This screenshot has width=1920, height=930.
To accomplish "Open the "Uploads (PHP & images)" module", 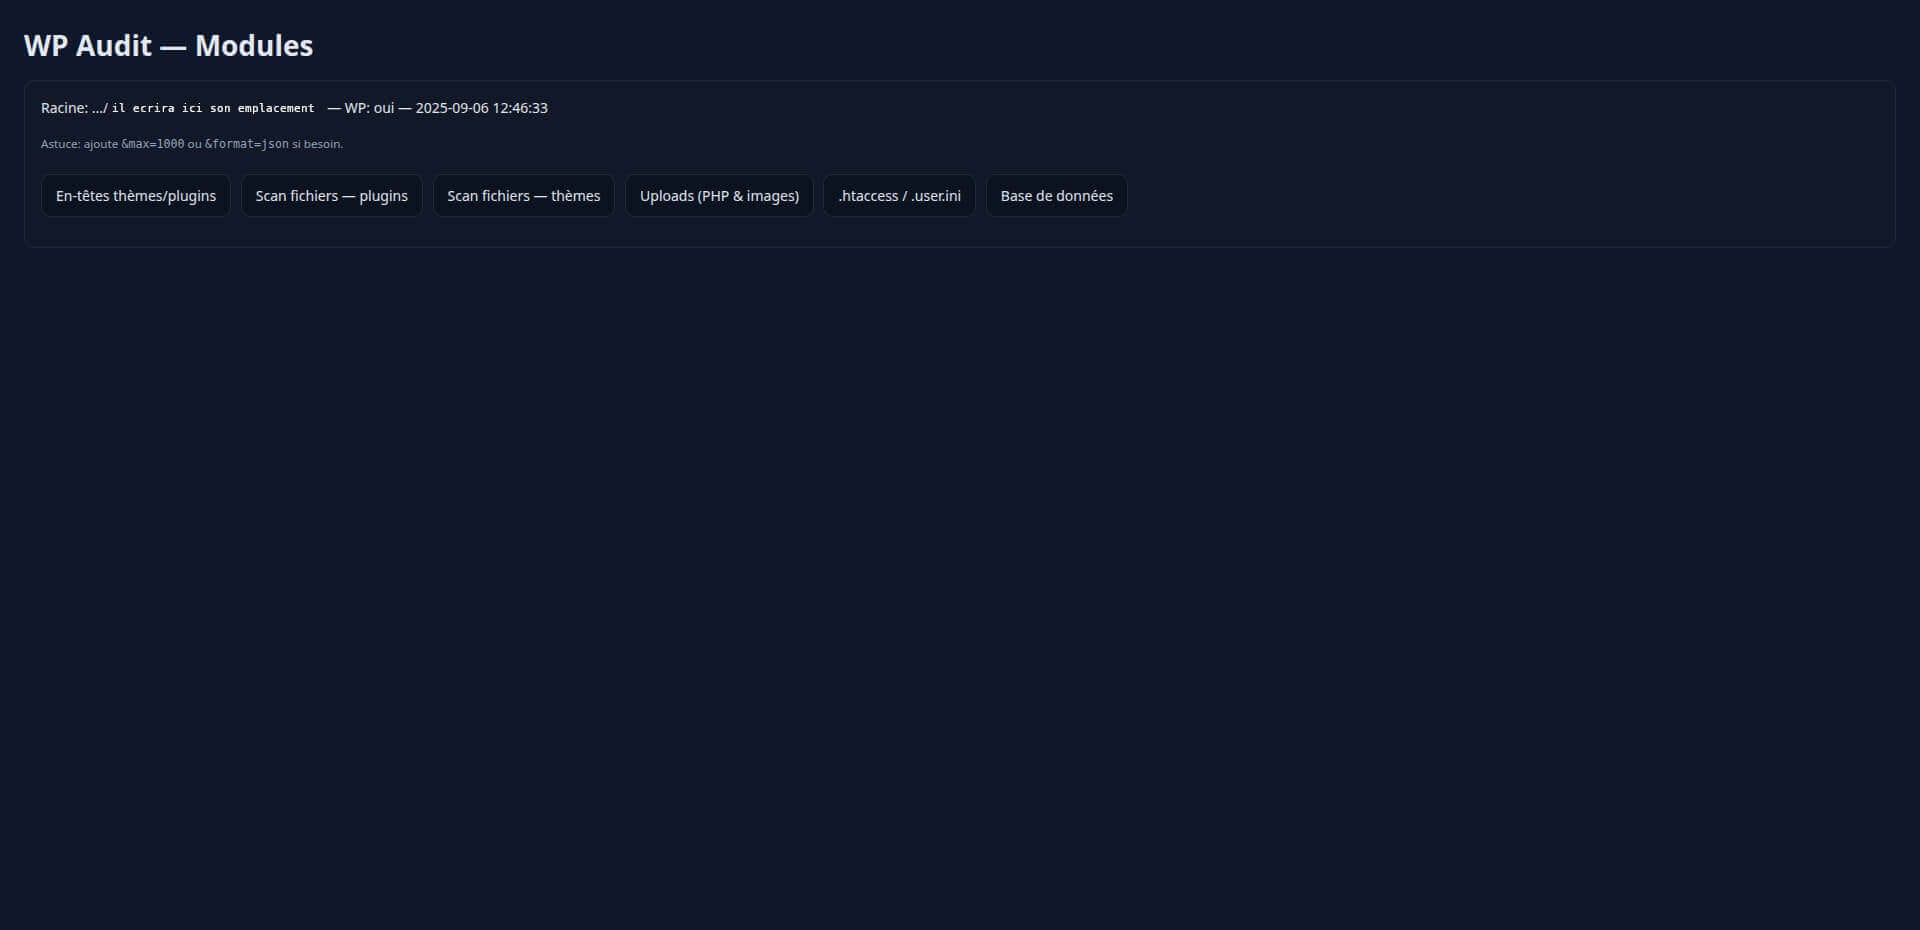I will coord(718,195).
